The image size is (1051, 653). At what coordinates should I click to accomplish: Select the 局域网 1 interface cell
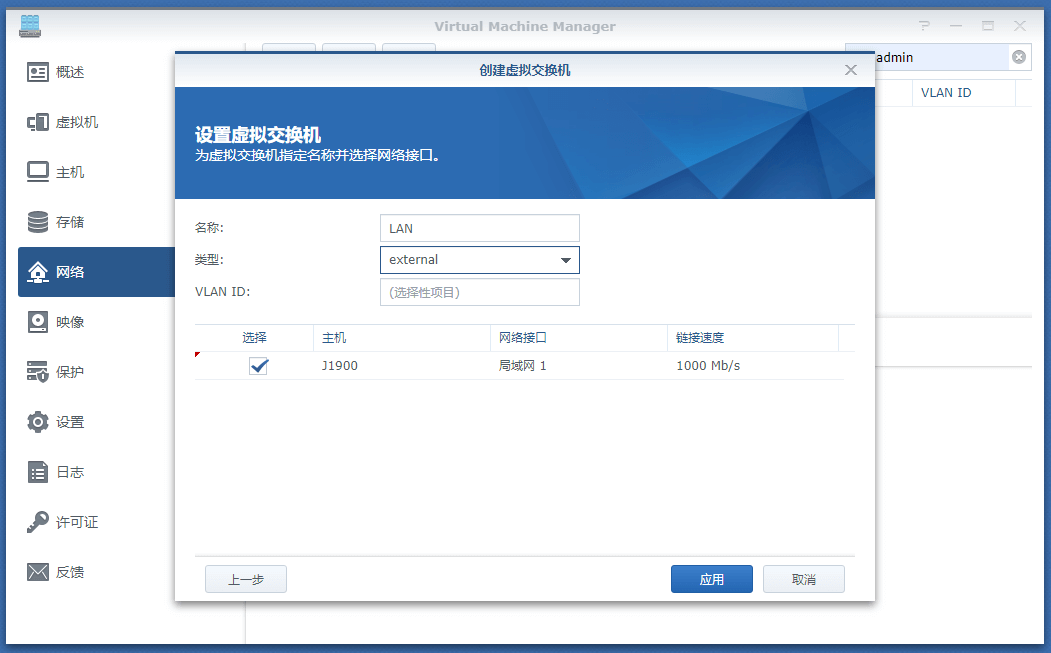click(x=522, y=365)
